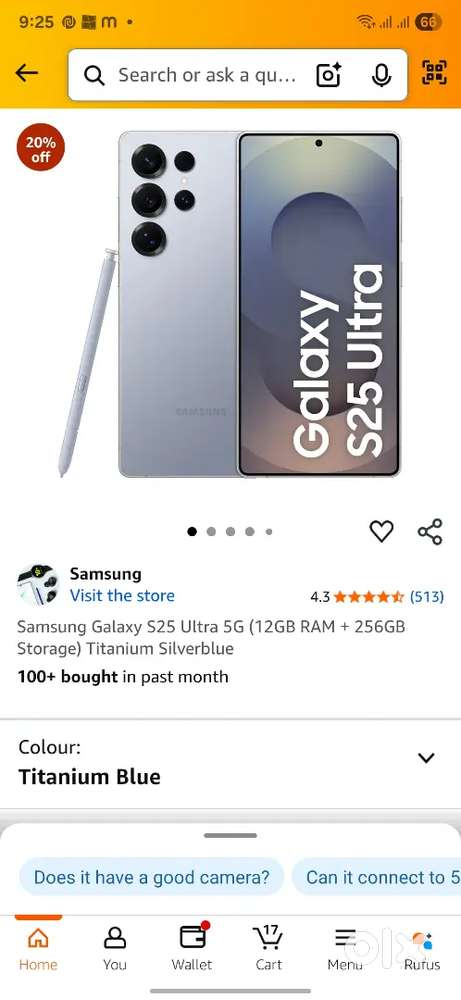Share product using share icon
The width and height of the screenshot is (461, 1000).
430,531
